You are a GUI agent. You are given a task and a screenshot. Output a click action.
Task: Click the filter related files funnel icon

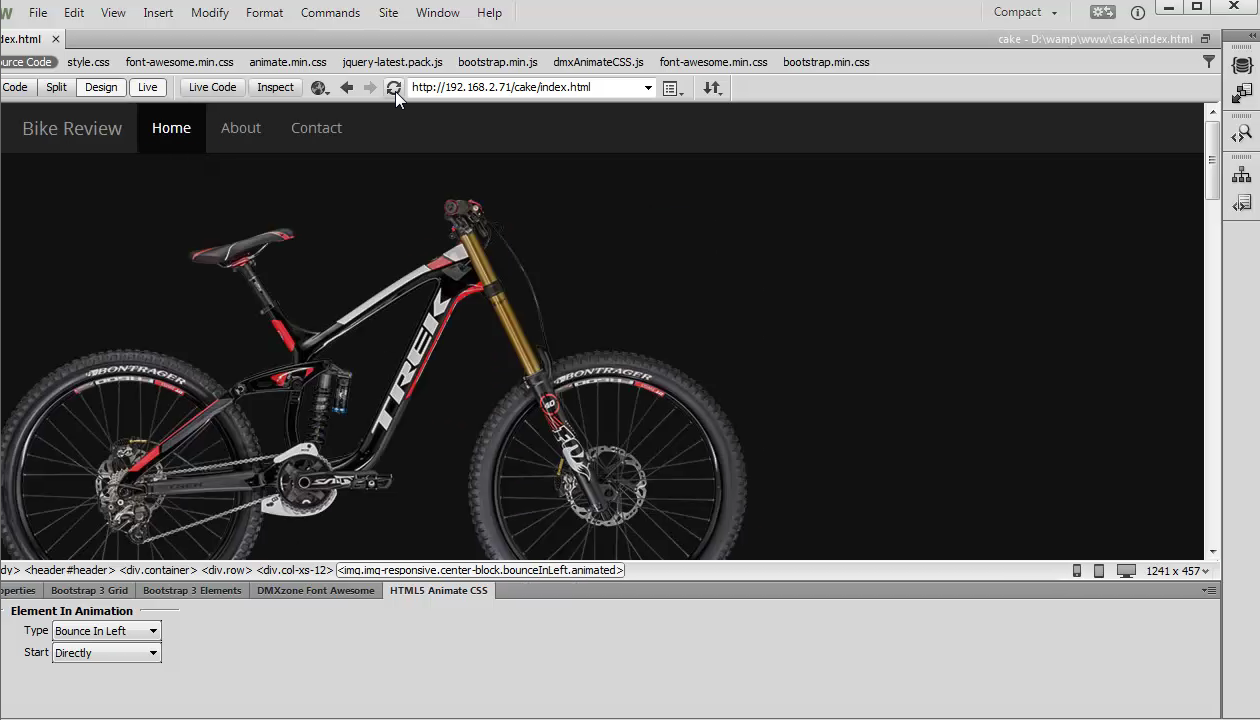(x=1209, y=62)
